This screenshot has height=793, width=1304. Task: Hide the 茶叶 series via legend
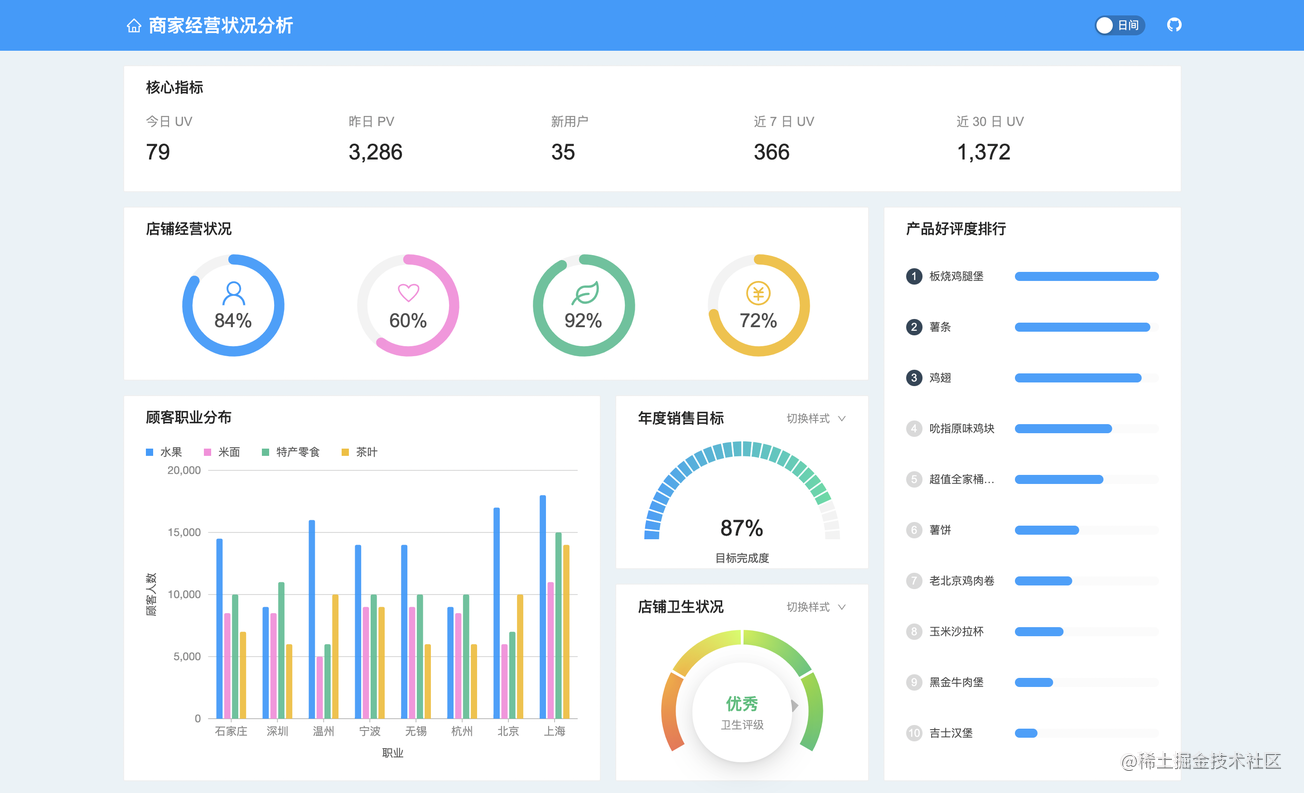(360, 452)
